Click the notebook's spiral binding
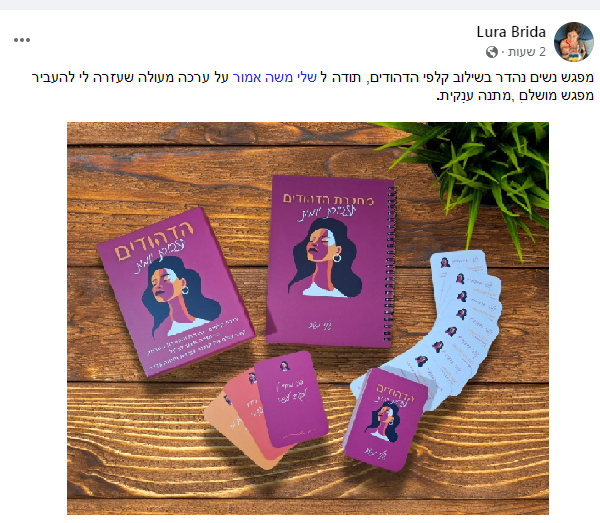The width and height of the screenshot is (600, 523). pyautogui.click(x=390, y=262)
